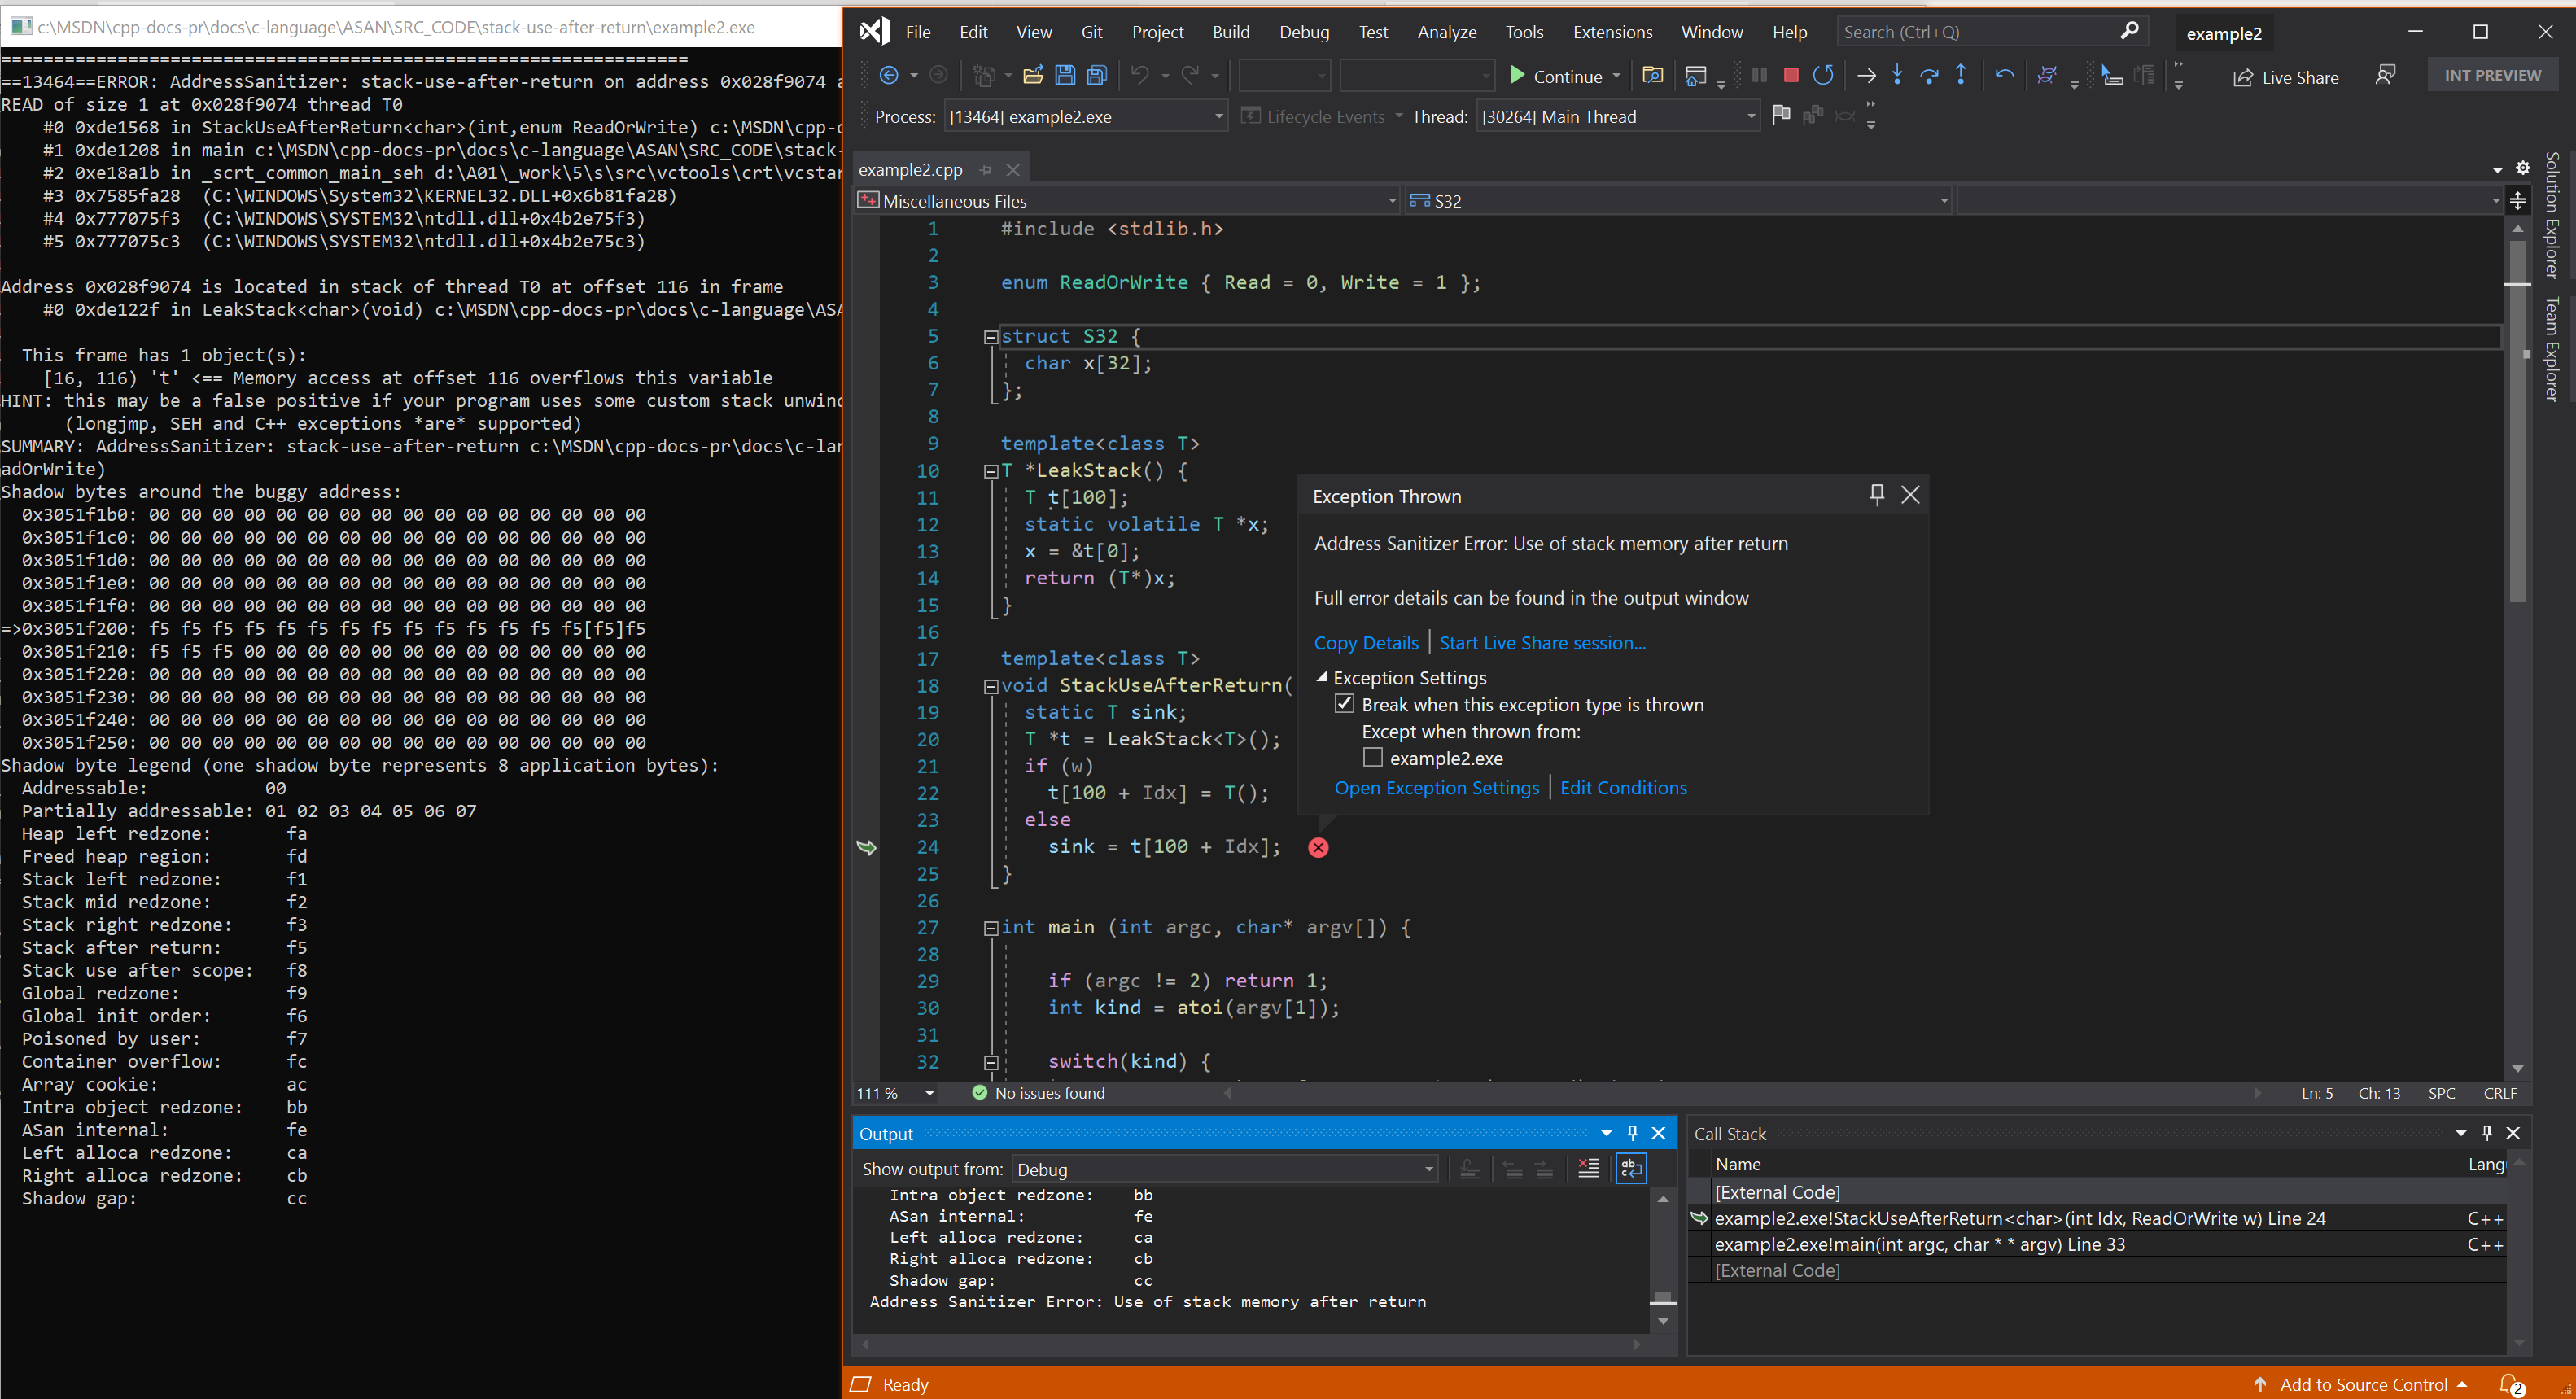Click Start Live Share session link
Image resolution: width=2576 pixels, height=1399 pixels.
pos(1541,643)
